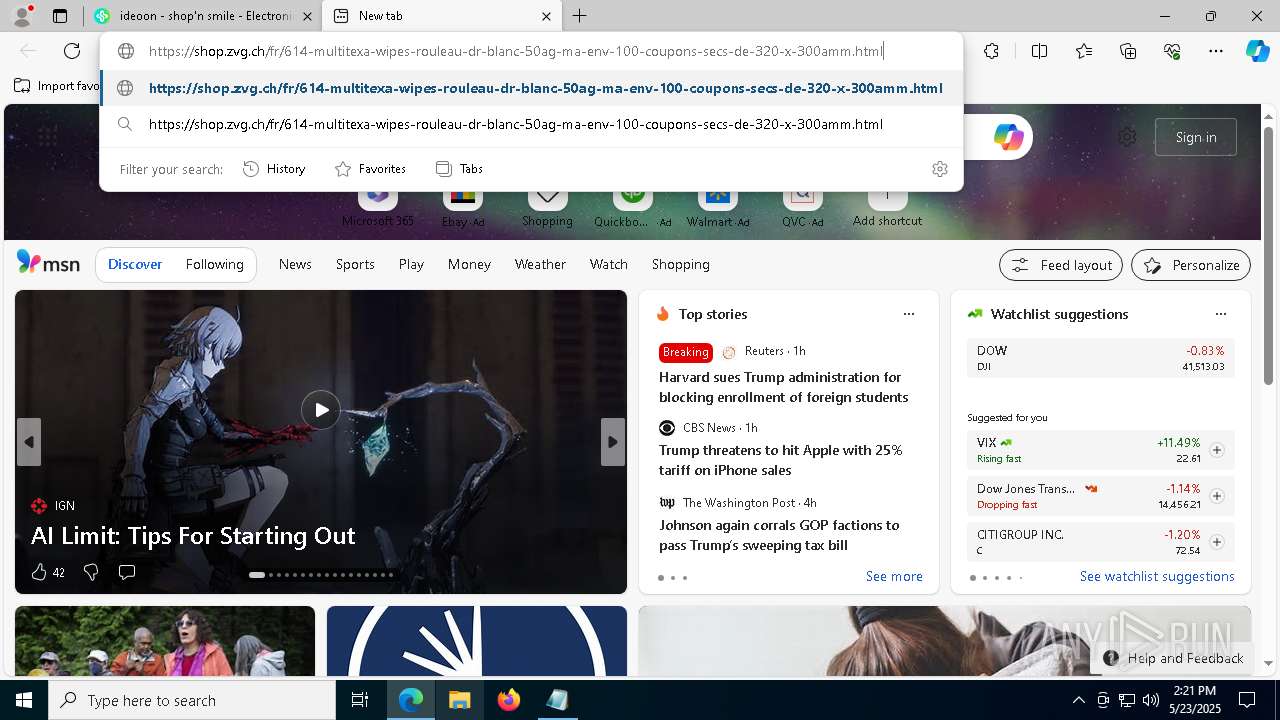Open the Collections toolbar icon
The height and width of the screenshot is (720, 1280).
(x=1128, y=51)
